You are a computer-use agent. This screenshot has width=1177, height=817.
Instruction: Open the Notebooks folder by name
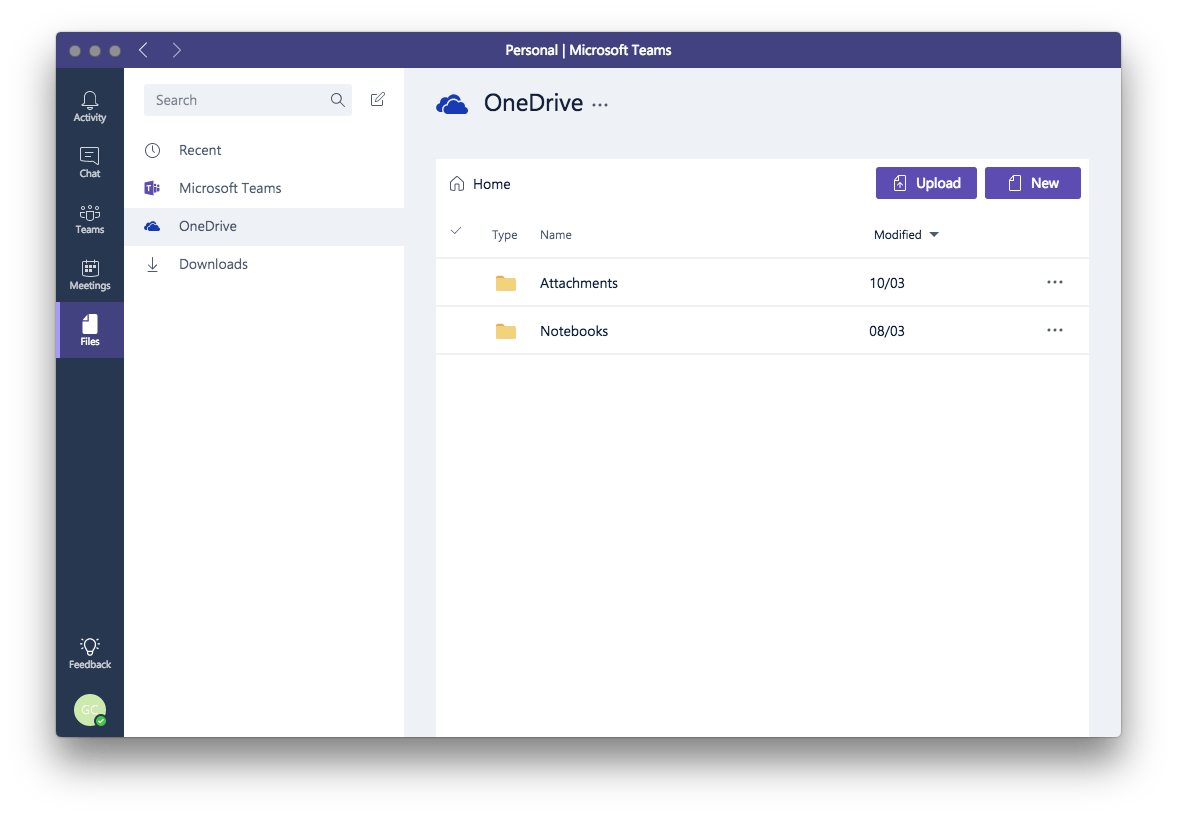pos(574,331)
